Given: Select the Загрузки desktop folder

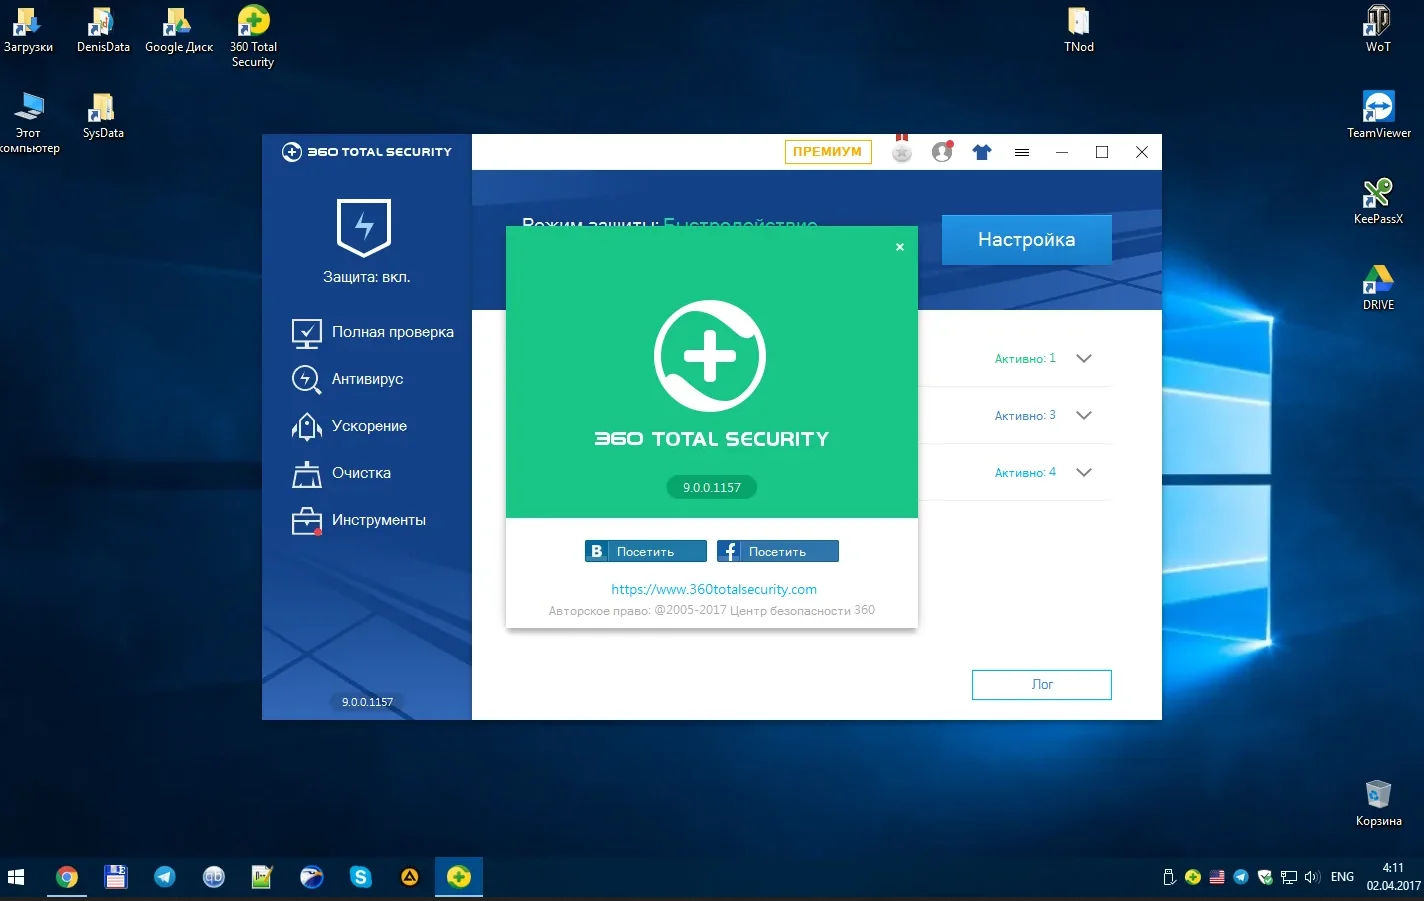Looking at the screenshot, I should [x=28, y=30].
